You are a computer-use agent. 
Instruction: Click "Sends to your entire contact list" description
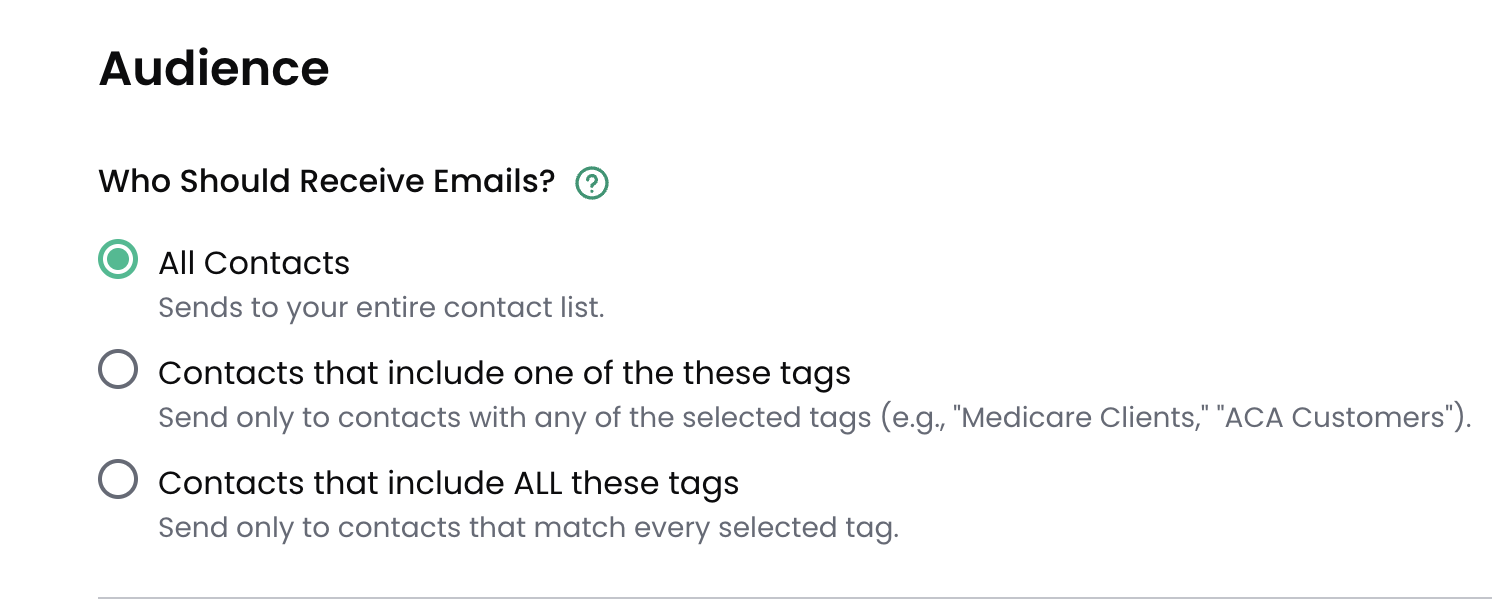[381, 307]
